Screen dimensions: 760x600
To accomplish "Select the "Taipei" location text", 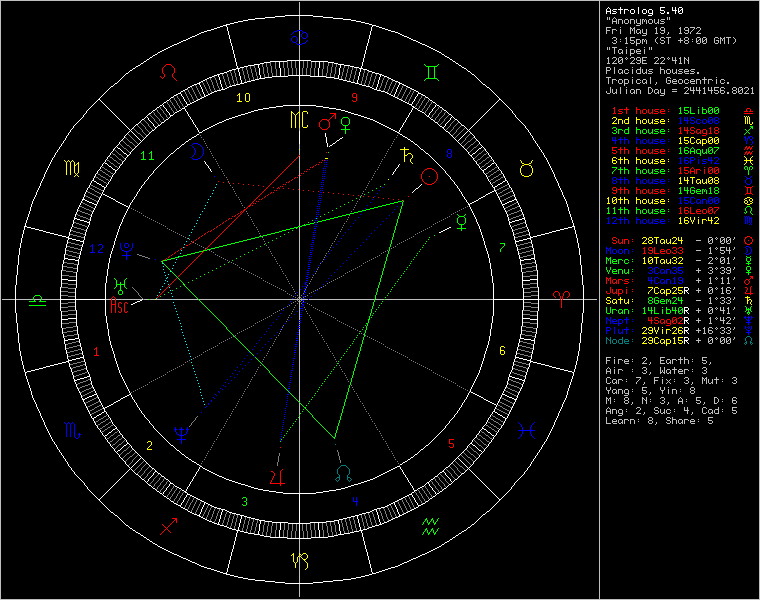I will pyautogui.click(x=629, y=51).
